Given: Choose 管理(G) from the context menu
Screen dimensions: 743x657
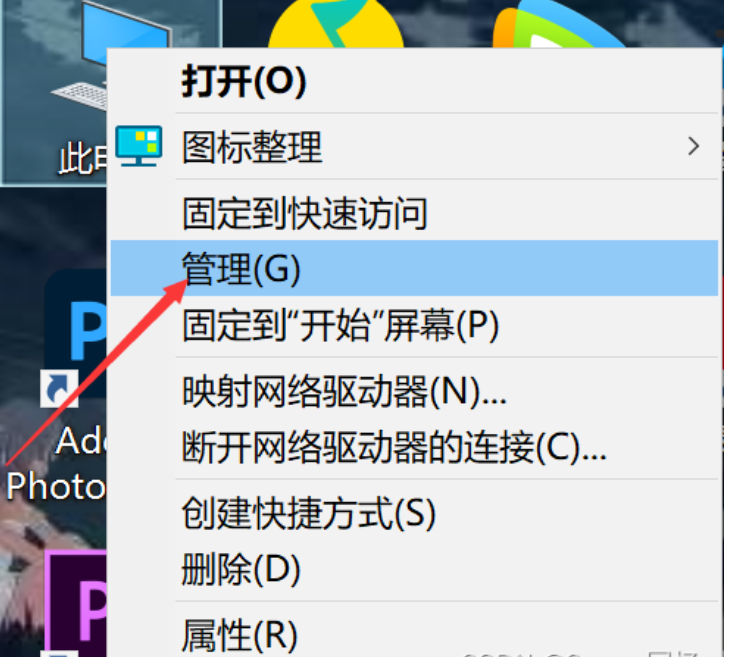Looking at the screenshot, I should [x=414, y=268].
